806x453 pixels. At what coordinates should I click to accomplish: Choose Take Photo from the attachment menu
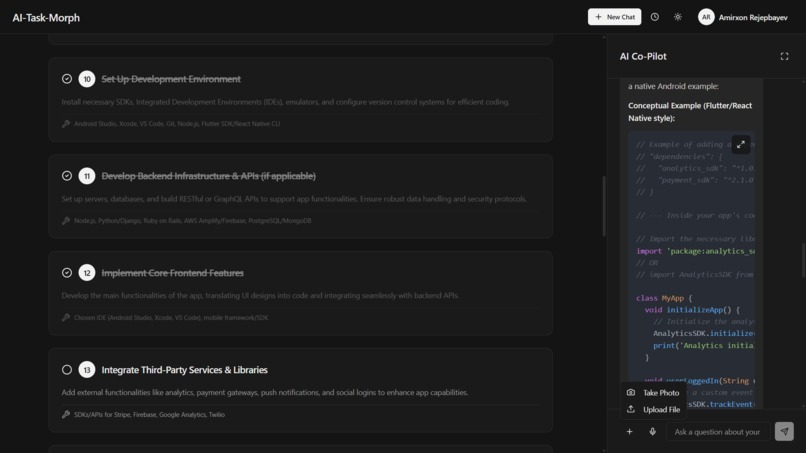(652, 392)
